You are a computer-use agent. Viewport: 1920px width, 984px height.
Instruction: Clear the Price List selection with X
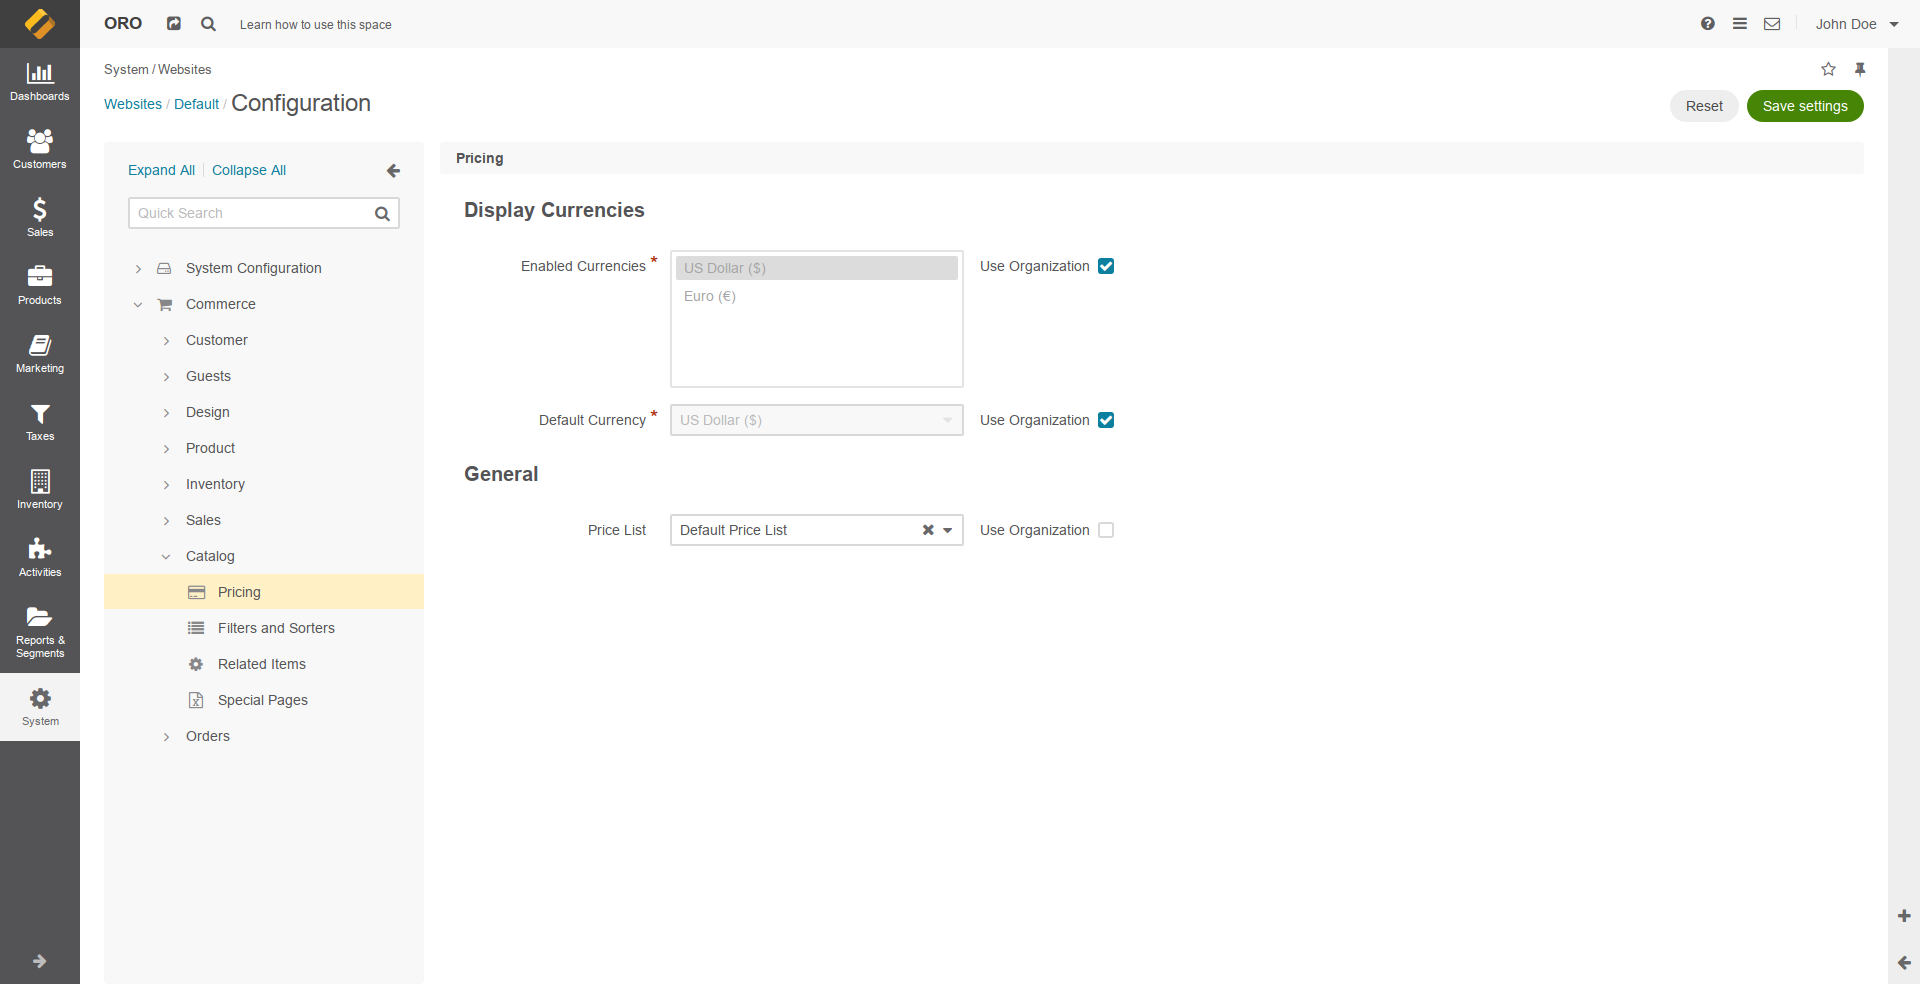(928, 530)
